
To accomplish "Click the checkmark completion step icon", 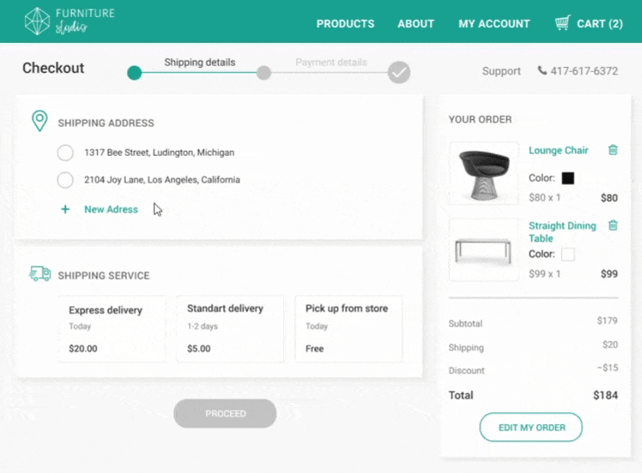I will coord(399,72).
